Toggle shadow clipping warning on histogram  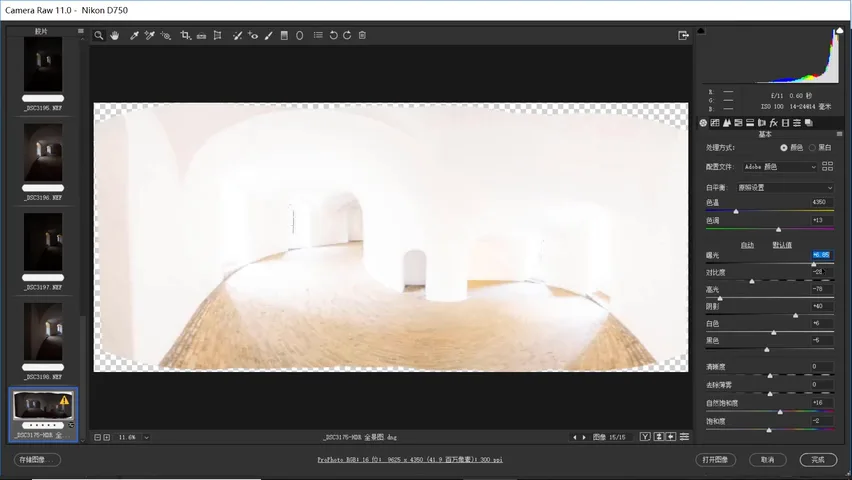click(x=701, y=31)
